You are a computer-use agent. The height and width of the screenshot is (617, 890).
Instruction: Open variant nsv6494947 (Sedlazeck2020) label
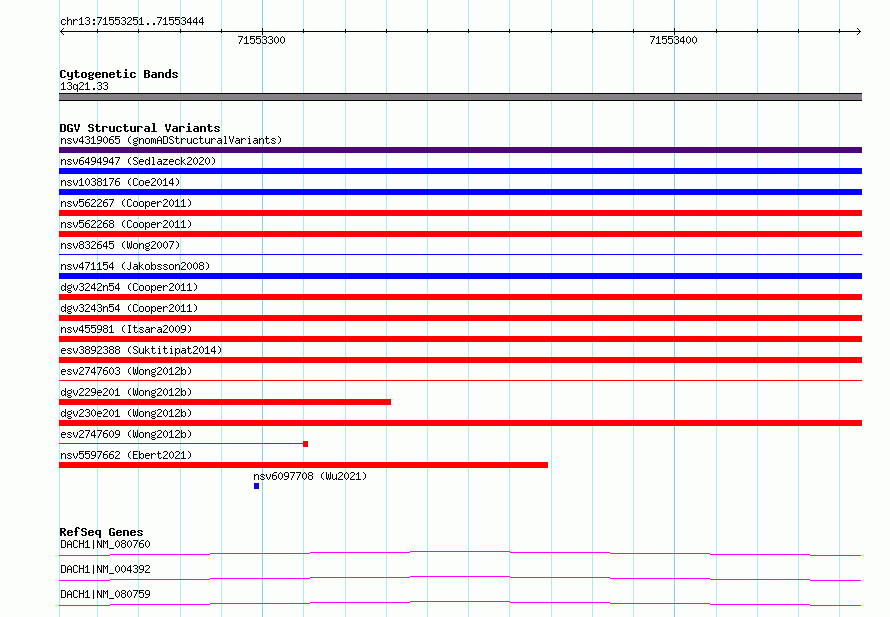[138, 161]
